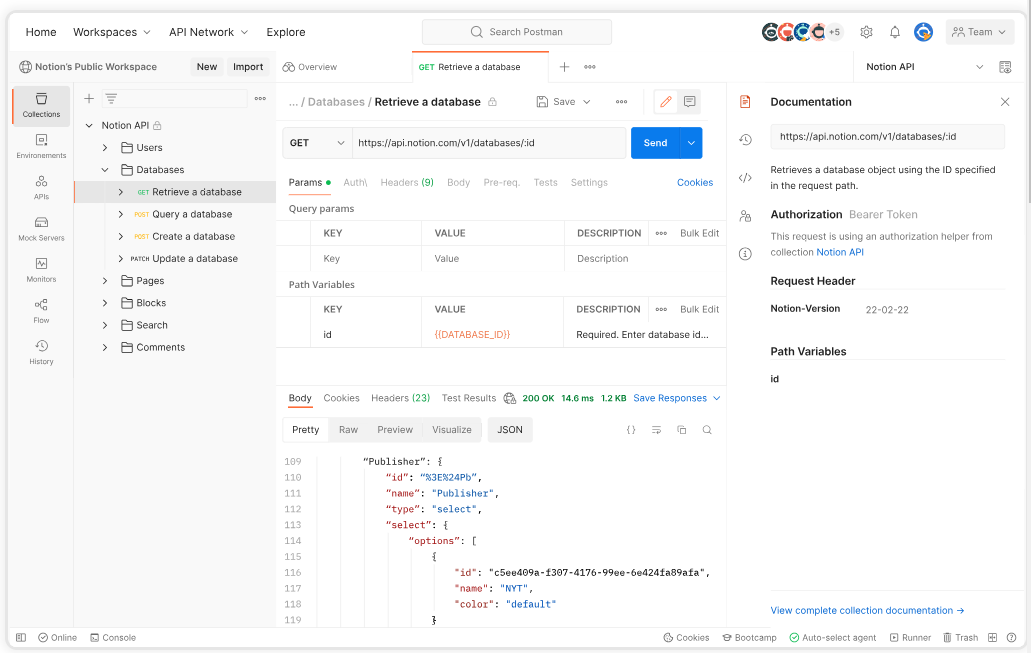Expand the Comments folder
The height and width of the screenshot is (653, 1031).
click(105, 347)
